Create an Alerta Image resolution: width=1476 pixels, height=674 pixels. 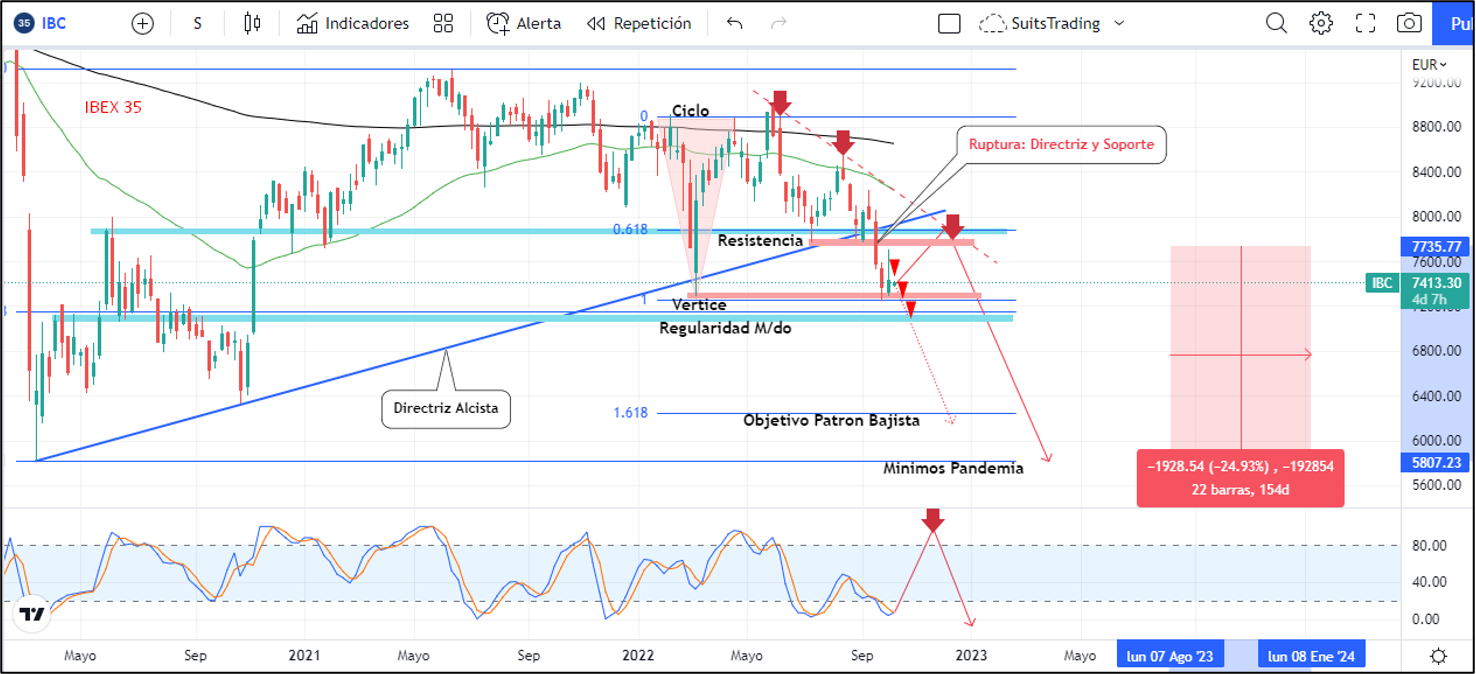coord(524,23)
